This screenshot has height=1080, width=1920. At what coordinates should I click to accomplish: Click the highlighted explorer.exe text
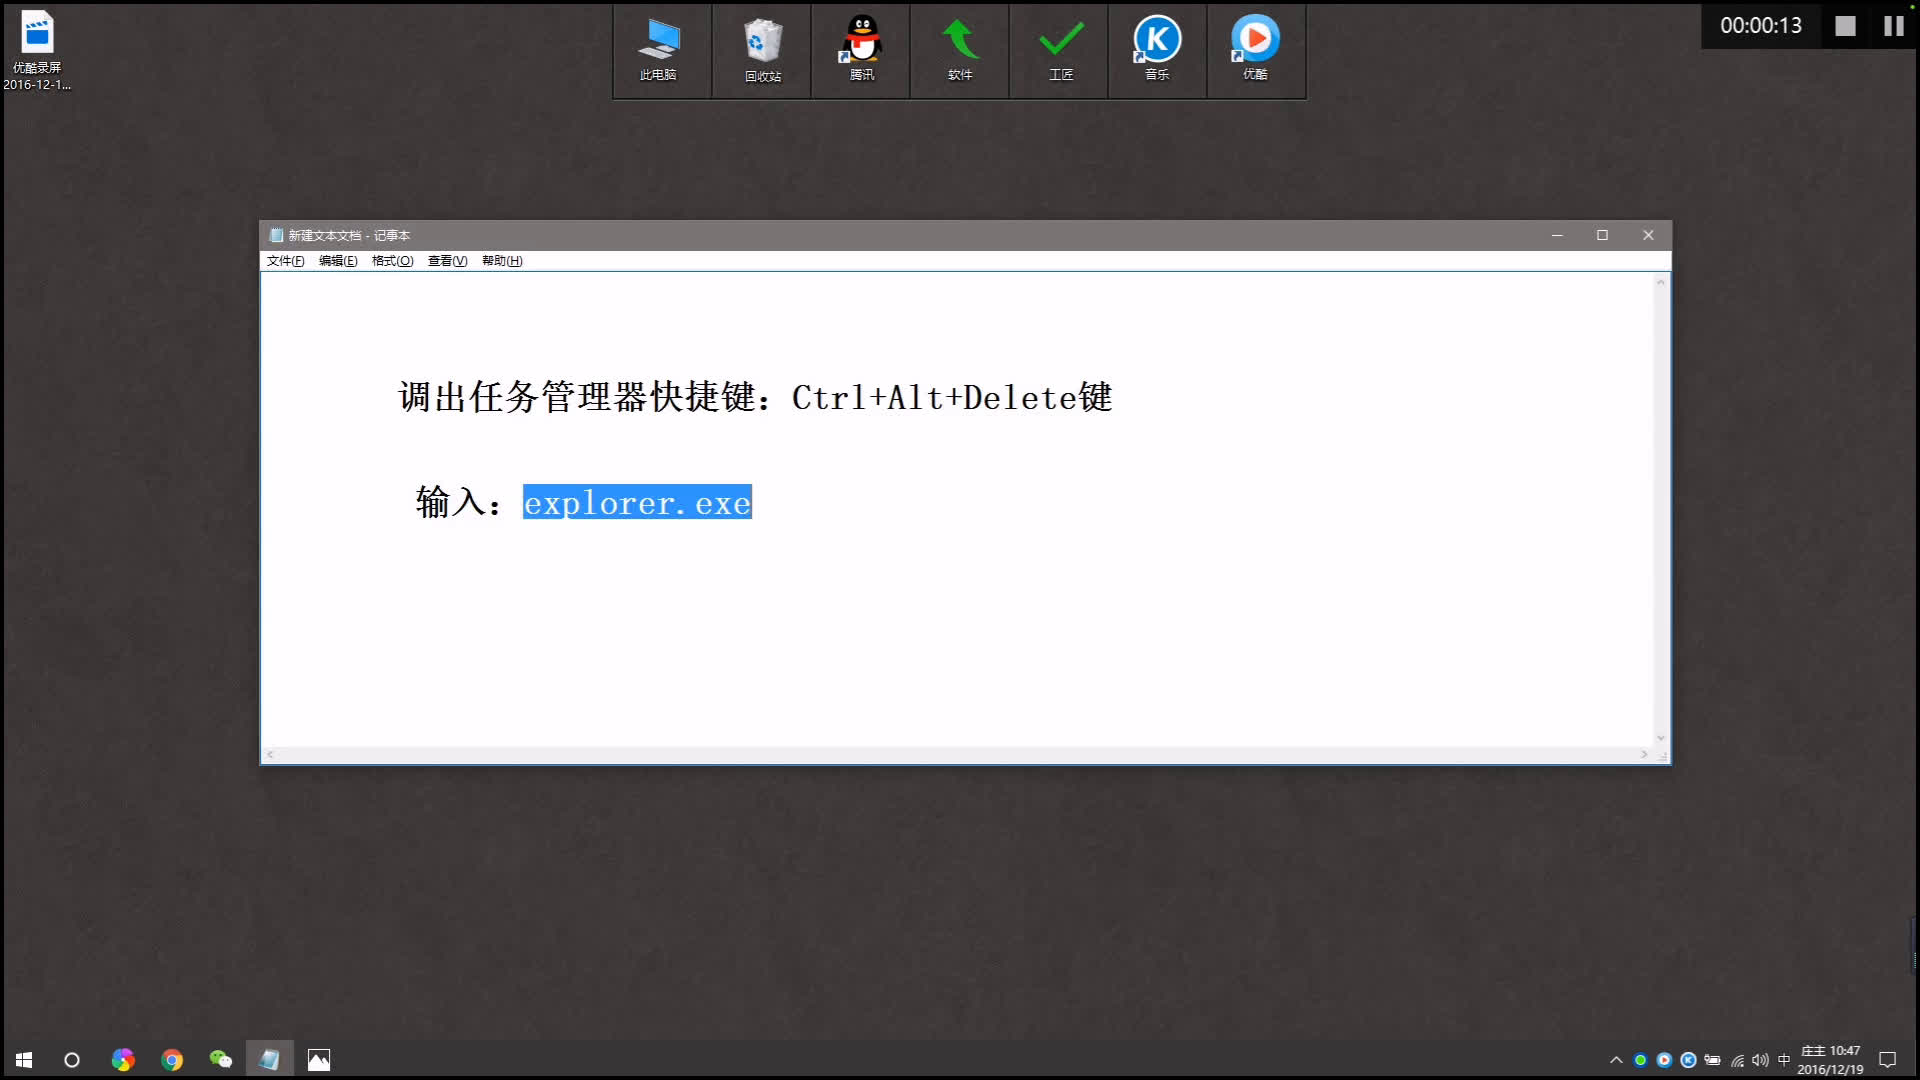(x=637, y=503)
